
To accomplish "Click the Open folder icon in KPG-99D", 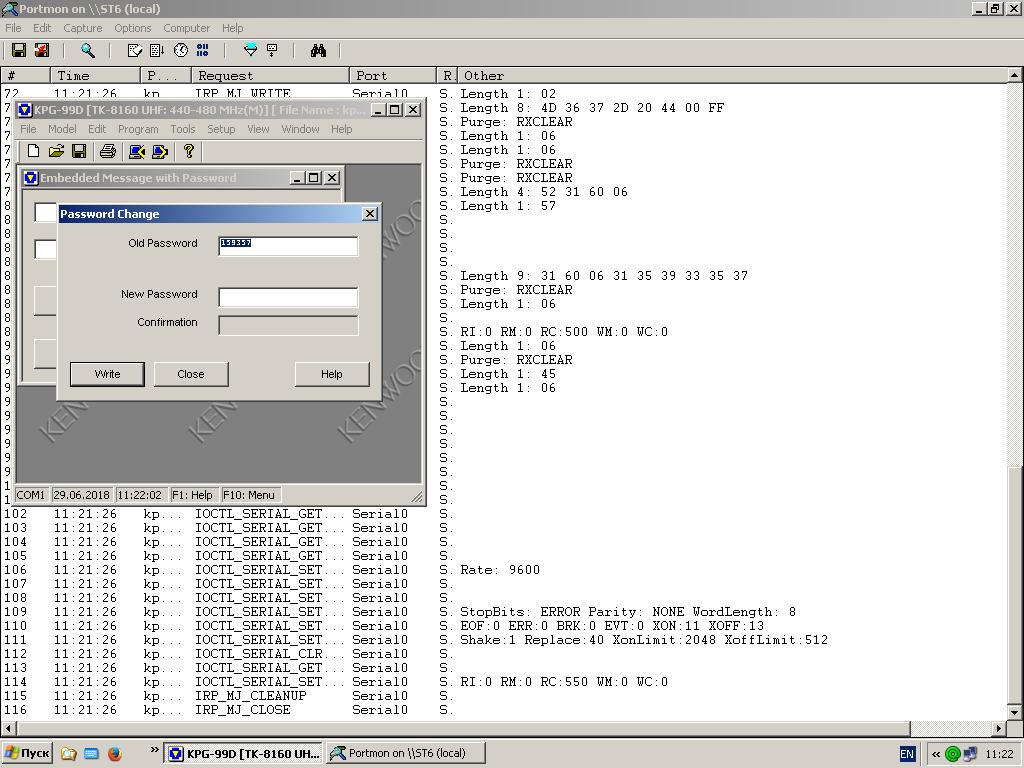I will 56,152.
